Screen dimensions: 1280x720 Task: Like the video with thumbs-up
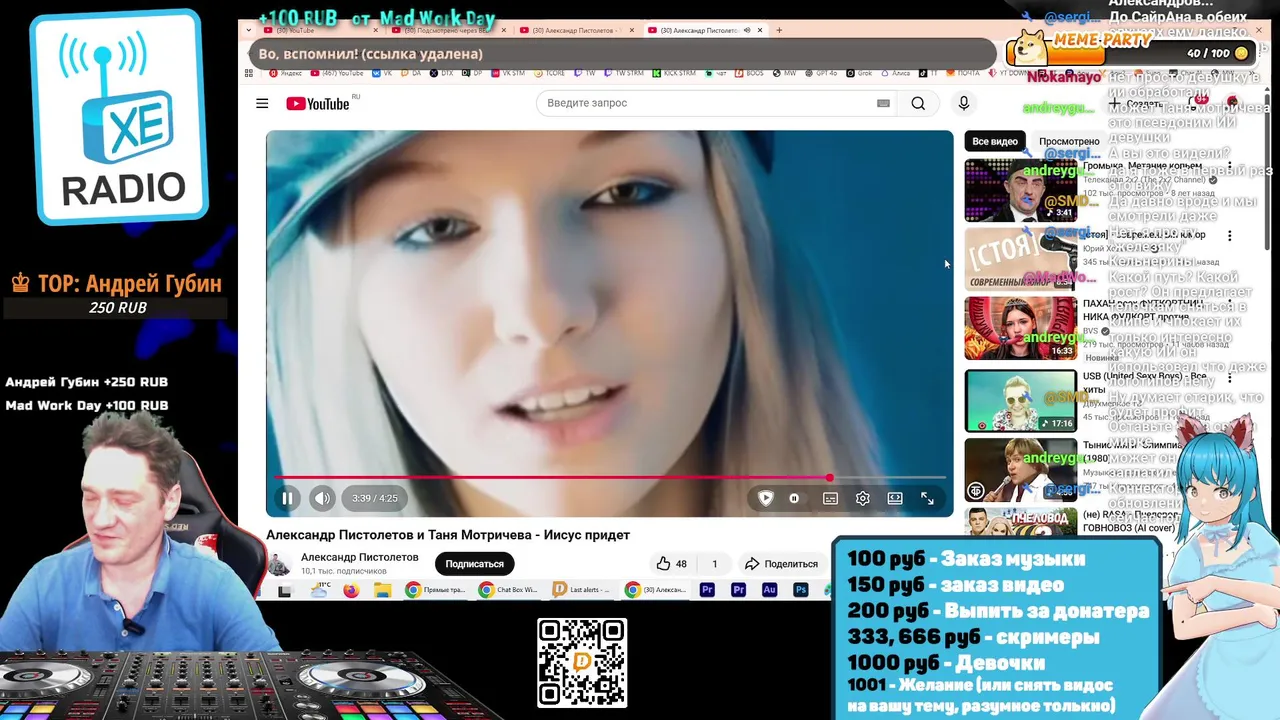[x=672, y=564]
